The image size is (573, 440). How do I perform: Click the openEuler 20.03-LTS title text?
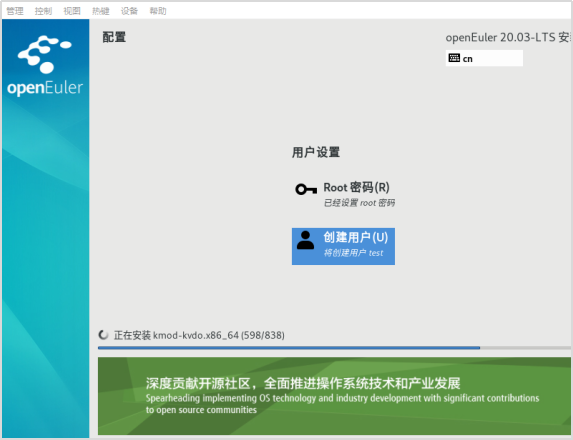coord(507,37)
